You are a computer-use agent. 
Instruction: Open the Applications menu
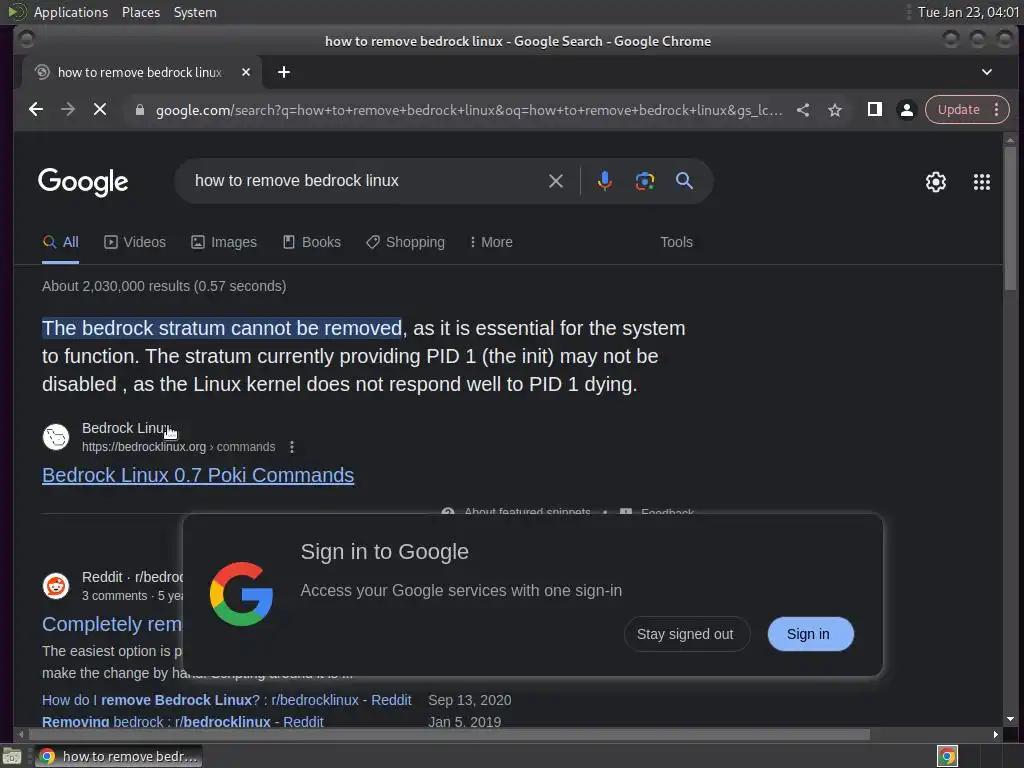pos(71,12)
